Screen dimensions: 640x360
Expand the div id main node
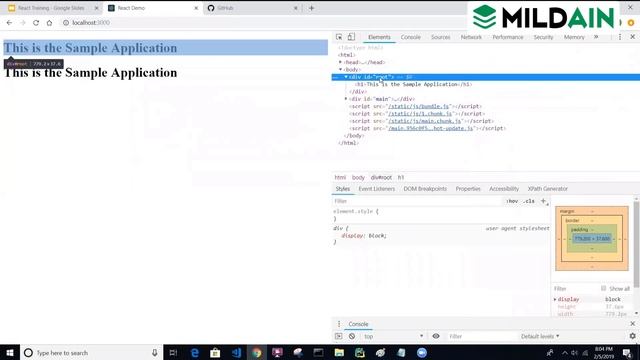(x=346, y=99)
